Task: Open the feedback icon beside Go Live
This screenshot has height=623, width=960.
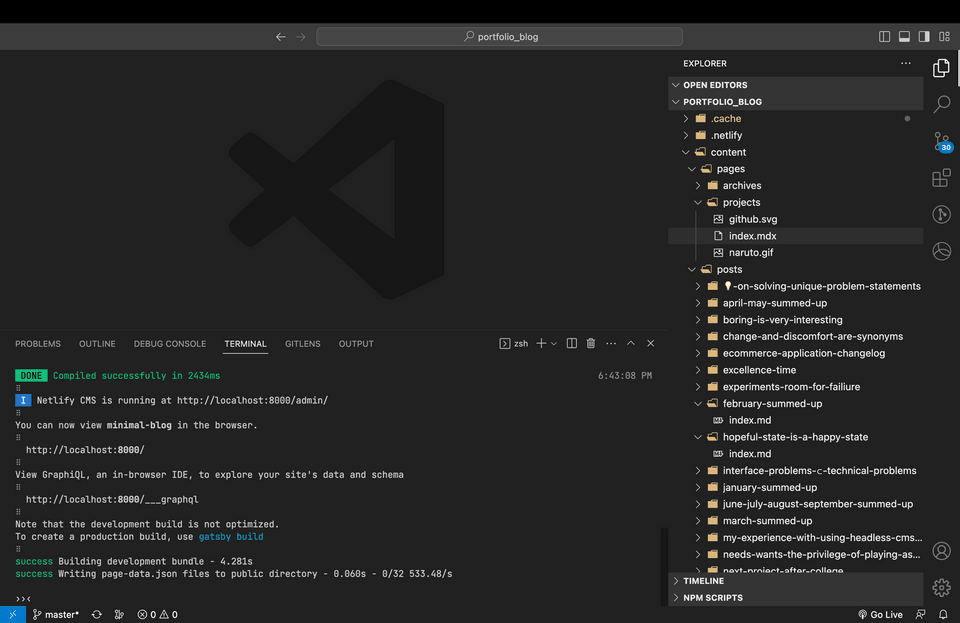Action: [x=920, y=614]
